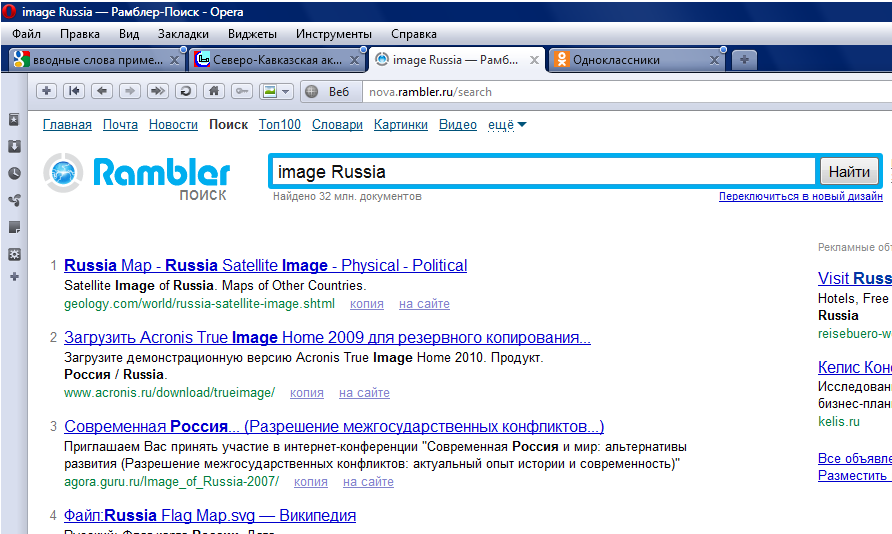Open a new tab with tab bar plus
892x534 pixels.
tap(744, 60)
